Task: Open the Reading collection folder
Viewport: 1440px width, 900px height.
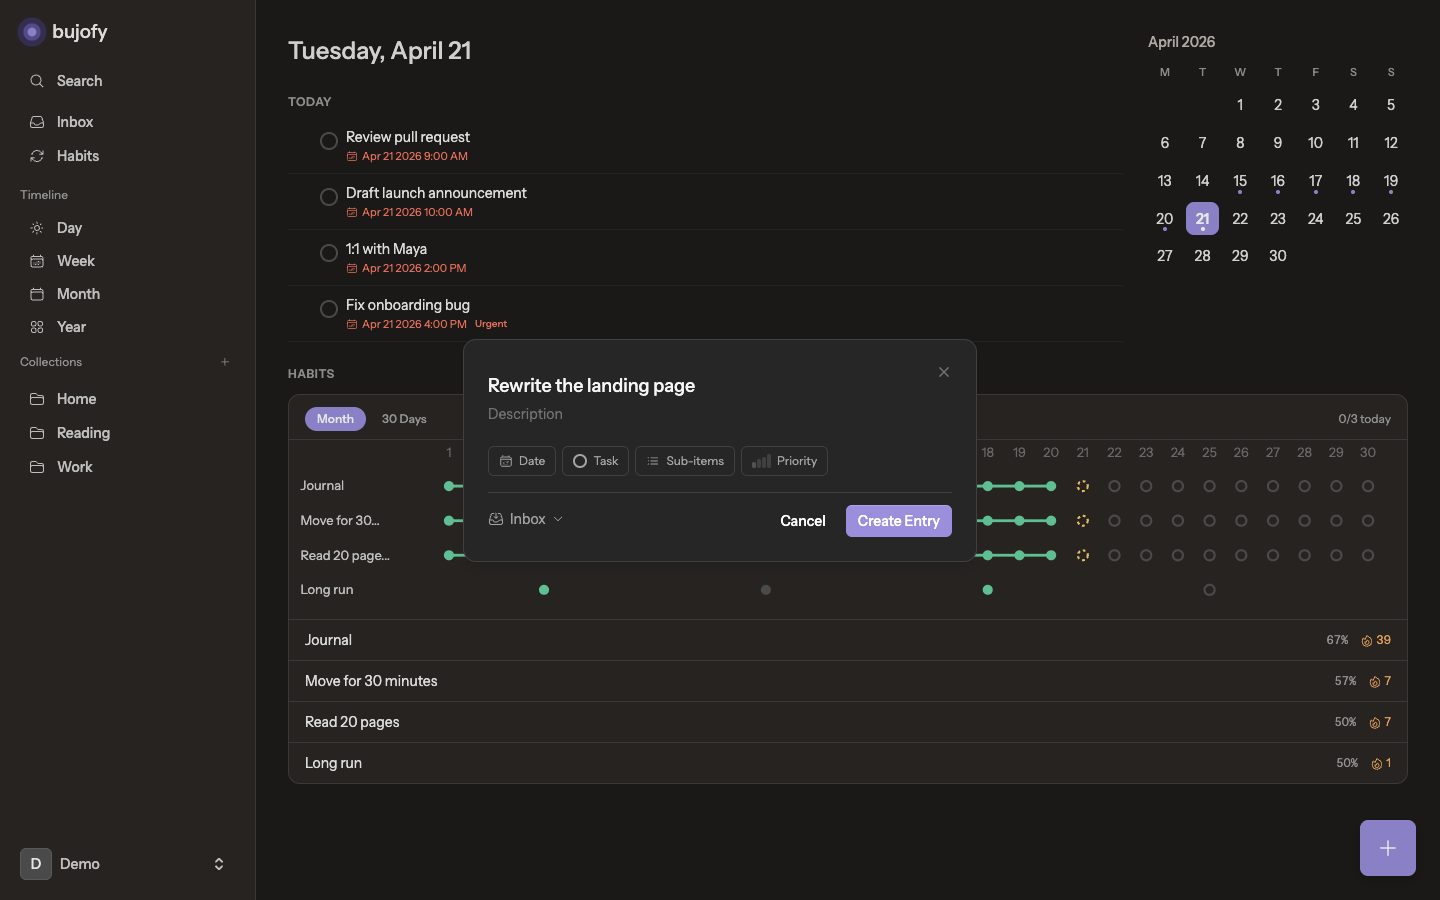Action: [127, 433]
